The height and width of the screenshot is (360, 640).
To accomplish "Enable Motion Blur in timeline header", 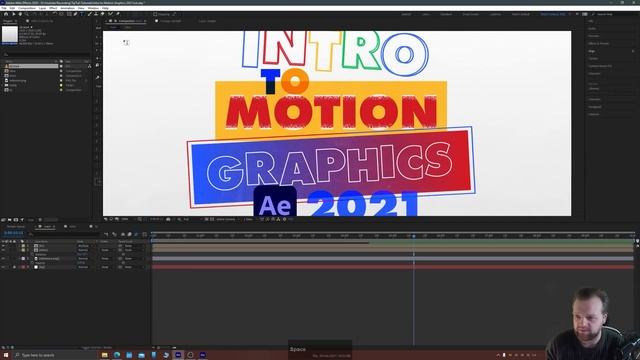I will point(136,234).
